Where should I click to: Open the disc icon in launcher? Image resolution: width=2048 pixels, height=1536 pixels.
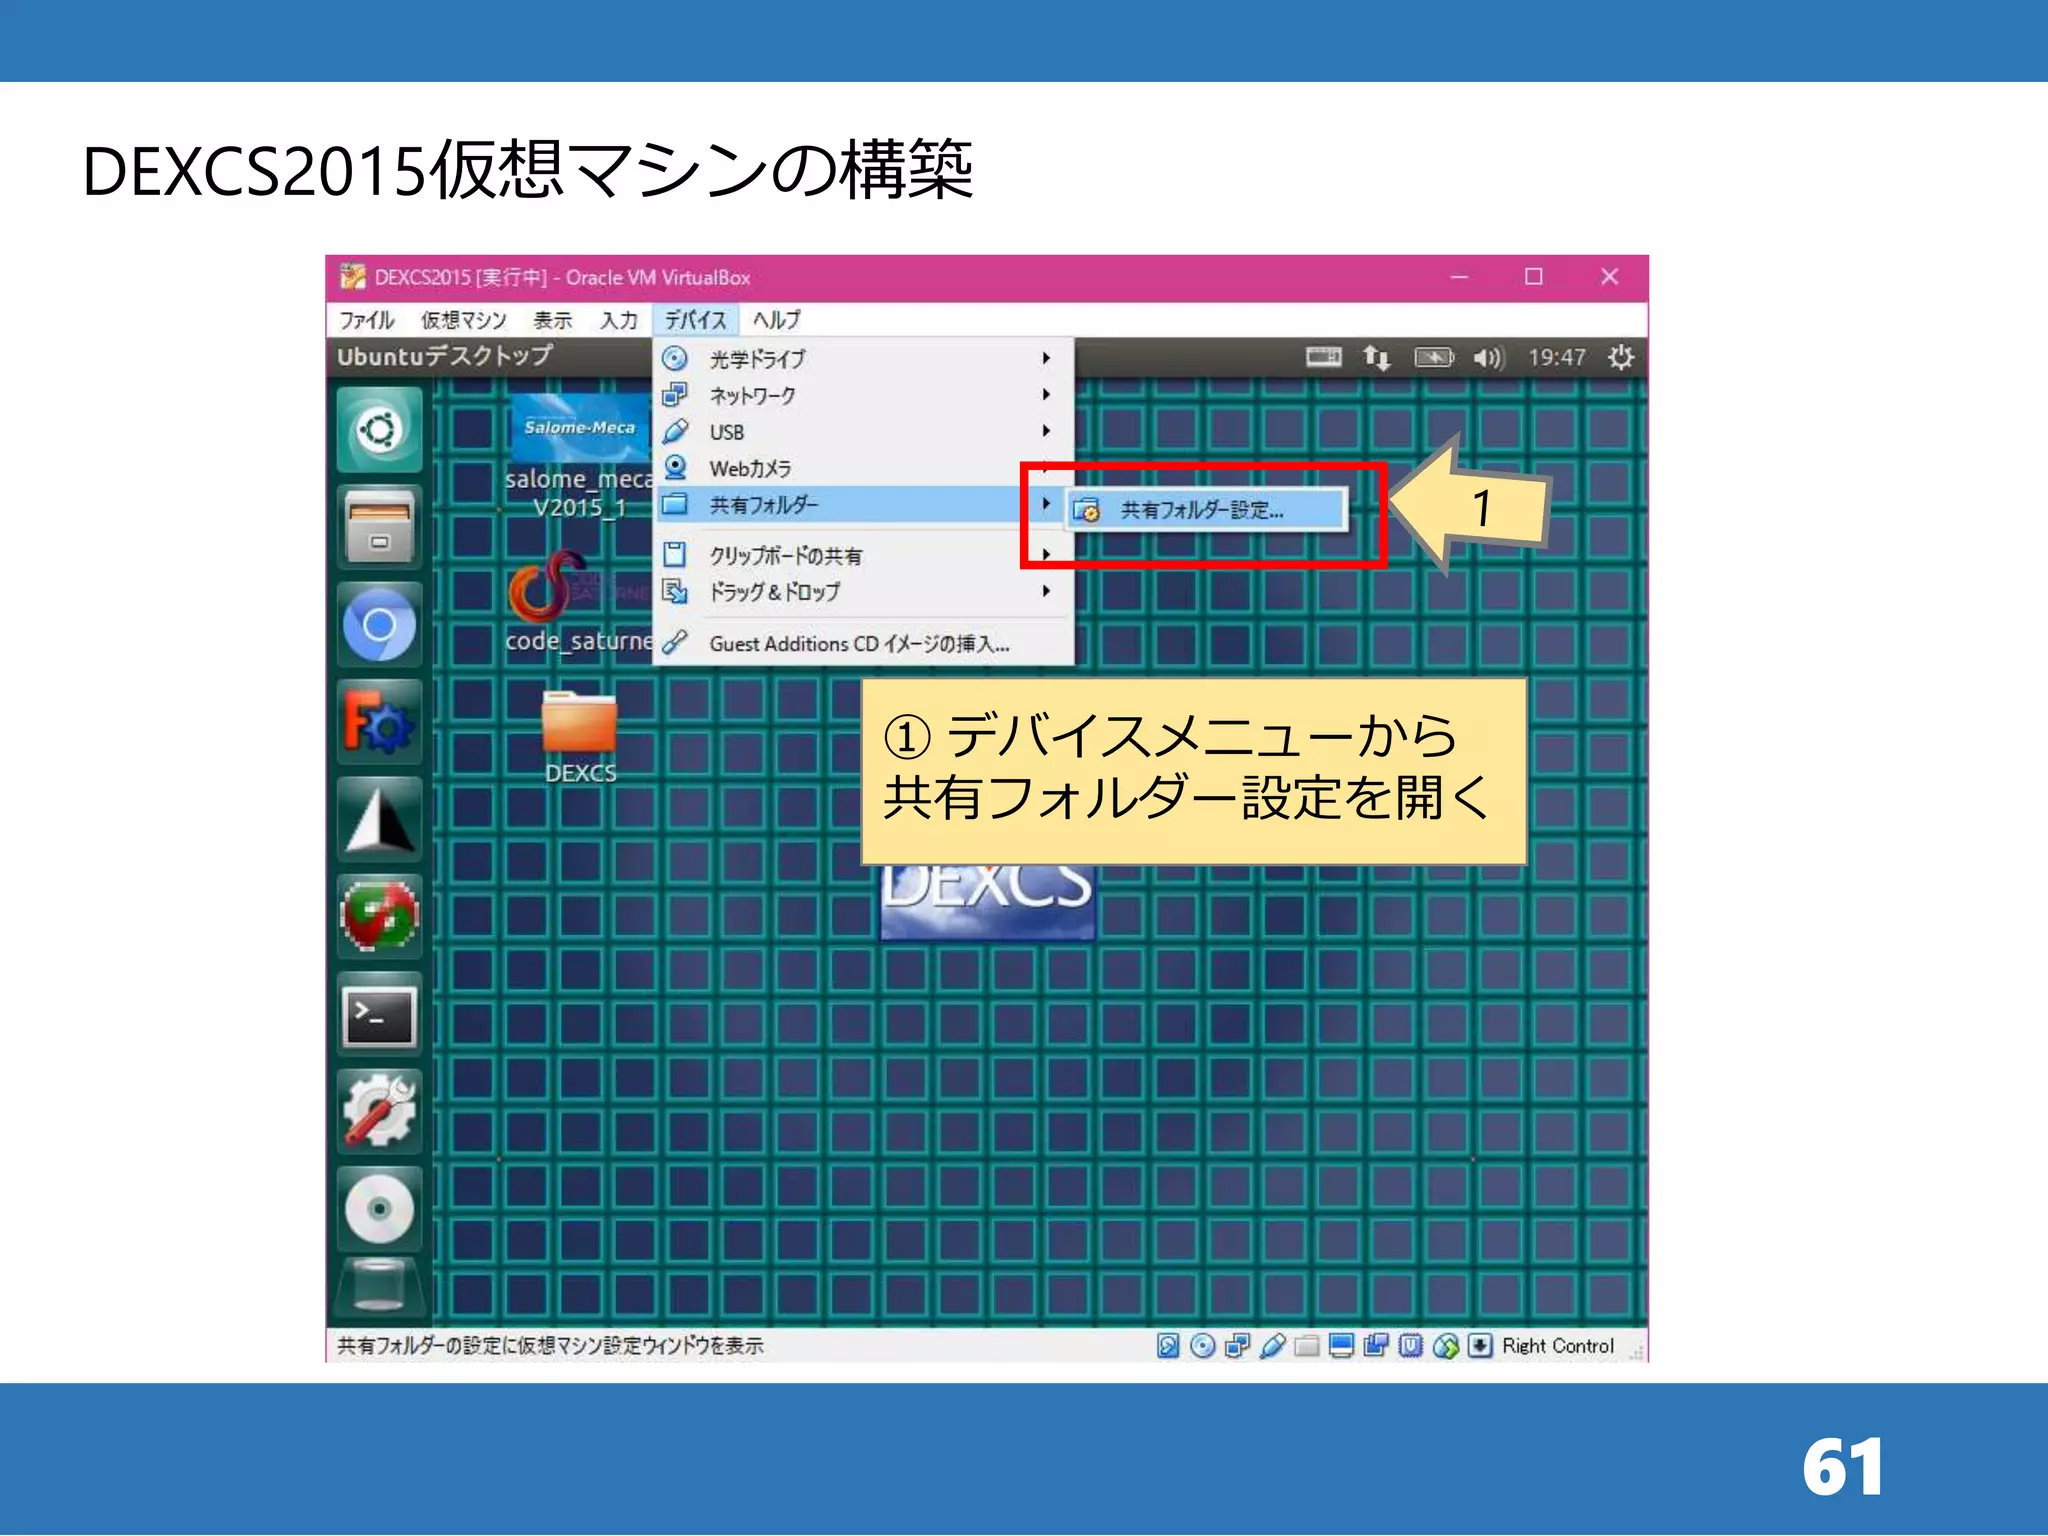[379, 1209]
